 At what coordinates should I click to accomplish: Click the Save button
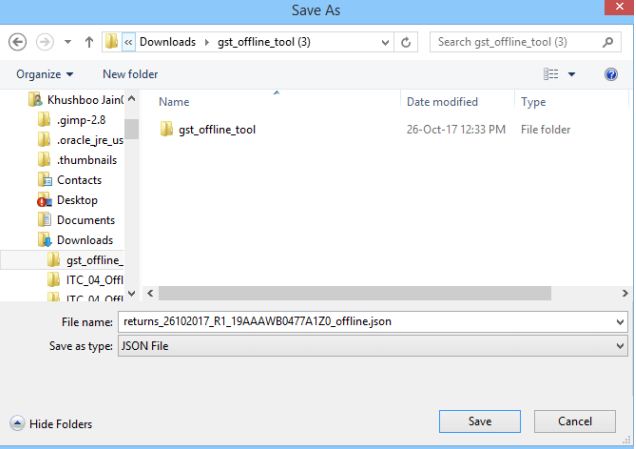coord(480,421)
